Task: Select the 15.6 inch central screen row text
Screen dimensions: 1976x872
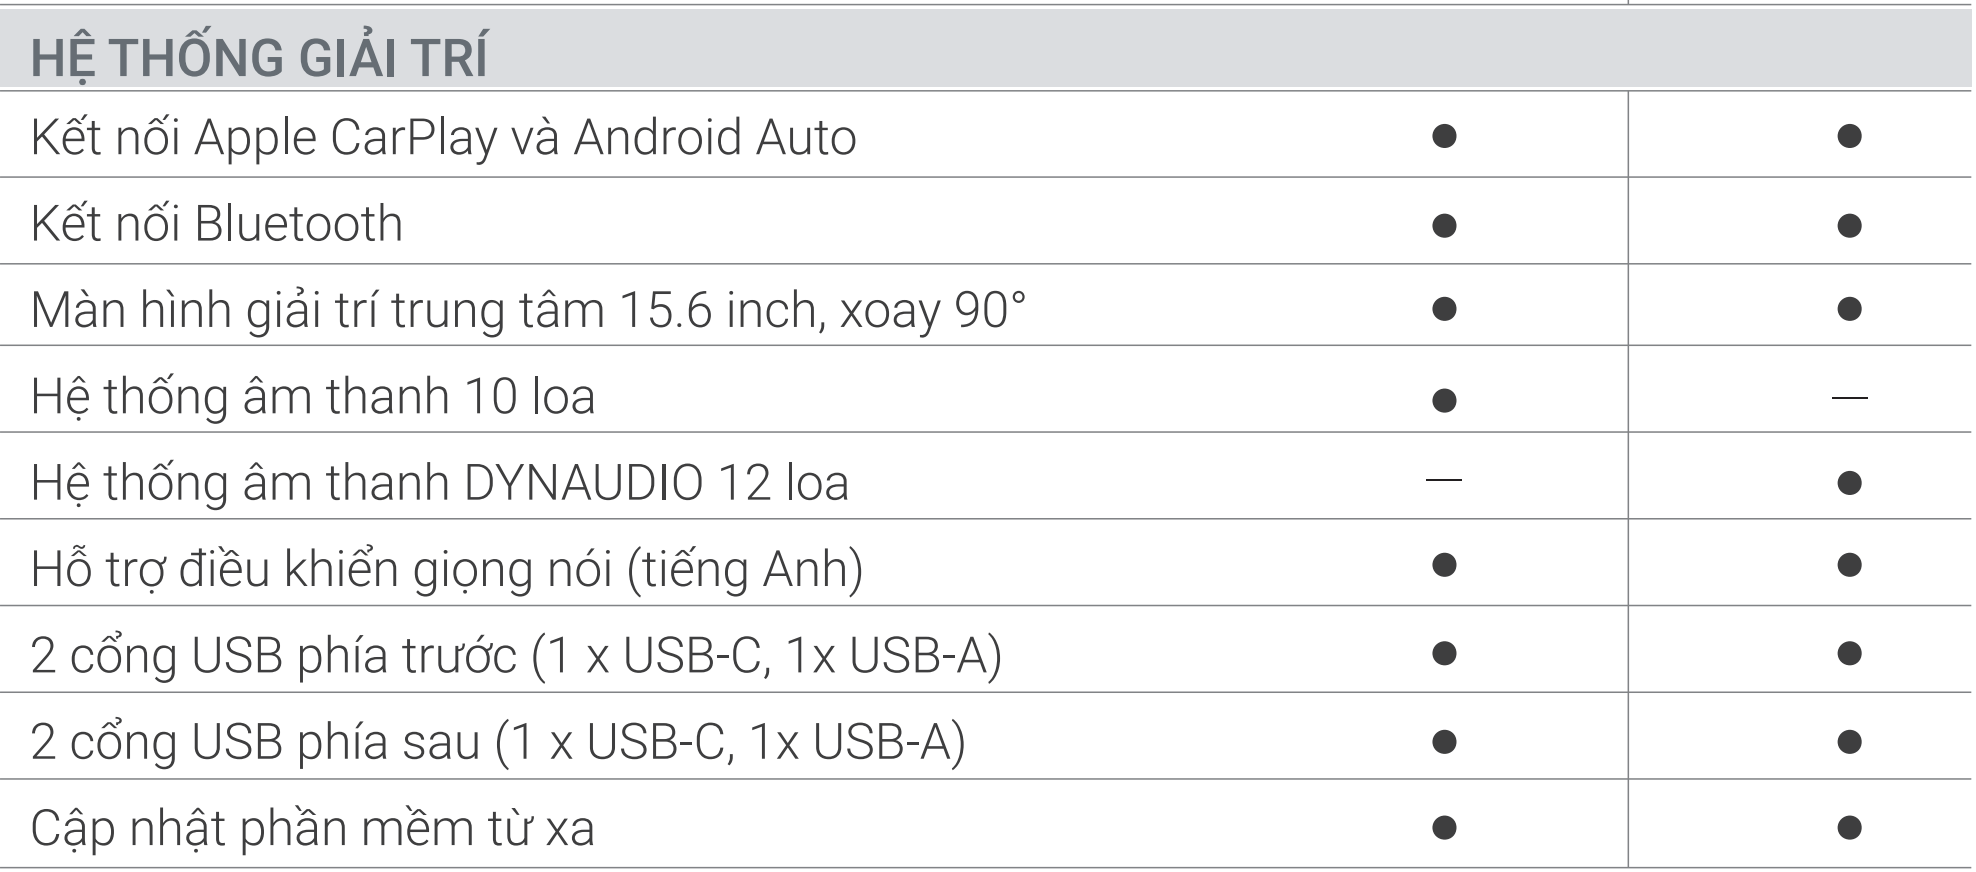Action: [528, 310]
